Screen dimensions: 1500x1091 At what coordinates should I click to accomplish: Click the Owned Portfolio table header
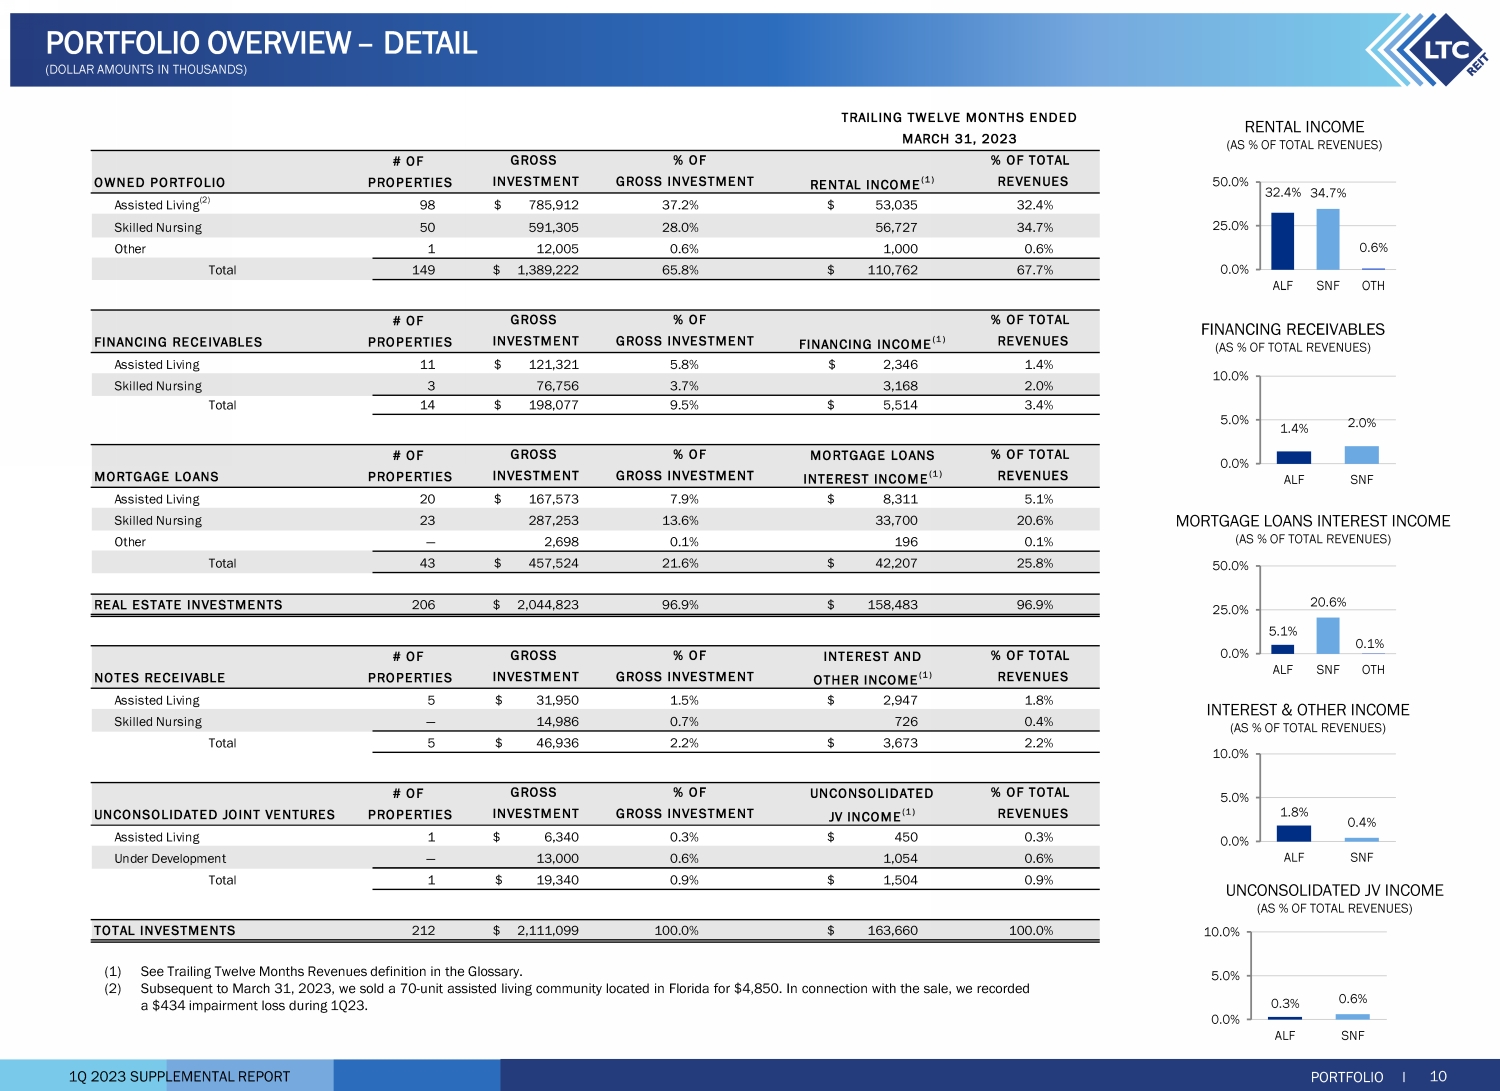pyautogui.click(x=160, y=182)
